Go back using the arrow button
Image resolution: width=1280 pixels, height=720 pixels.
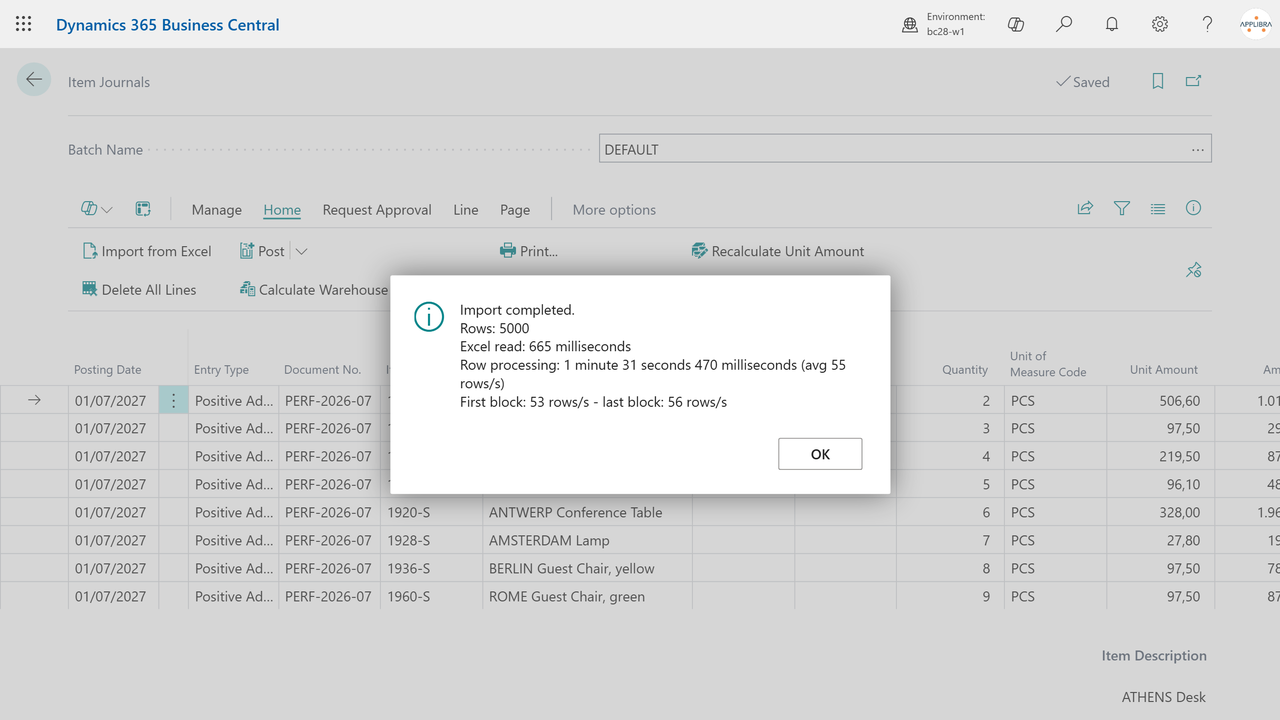[x=34, y=80]
